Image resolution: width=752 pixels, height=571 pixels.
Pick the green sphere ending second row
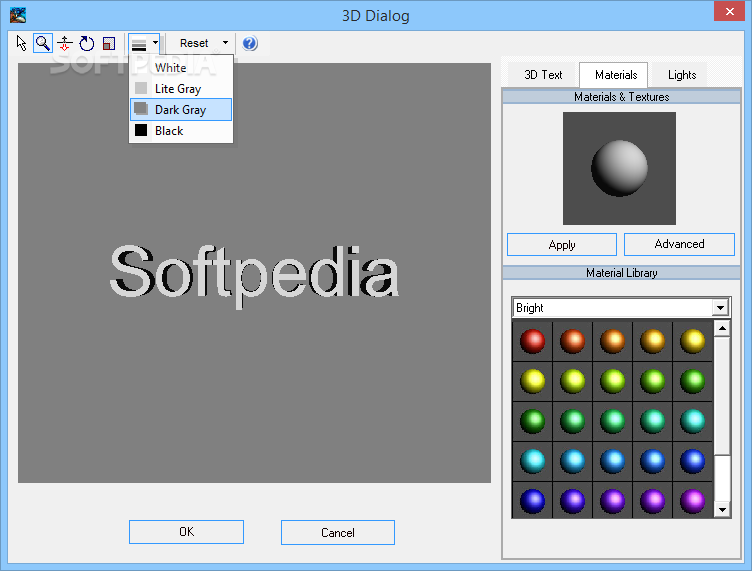pos(693,382)
